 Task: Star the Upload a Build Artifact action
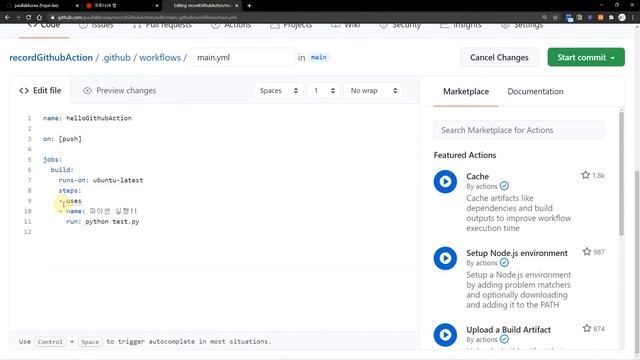587,328
